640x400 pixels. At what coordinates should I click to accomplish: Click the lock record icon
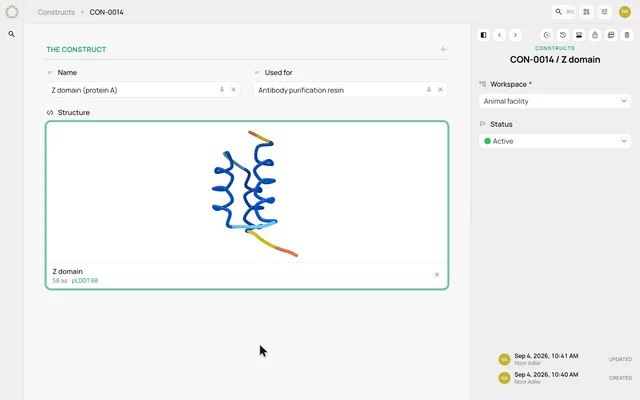(x=595, y=35)
